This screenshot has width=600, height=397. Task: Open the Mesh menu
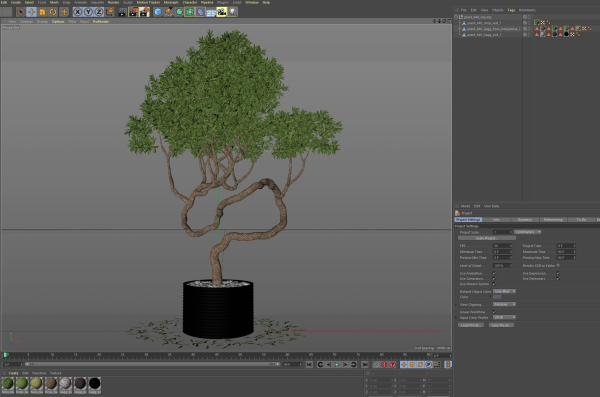(x=54, y=2)
